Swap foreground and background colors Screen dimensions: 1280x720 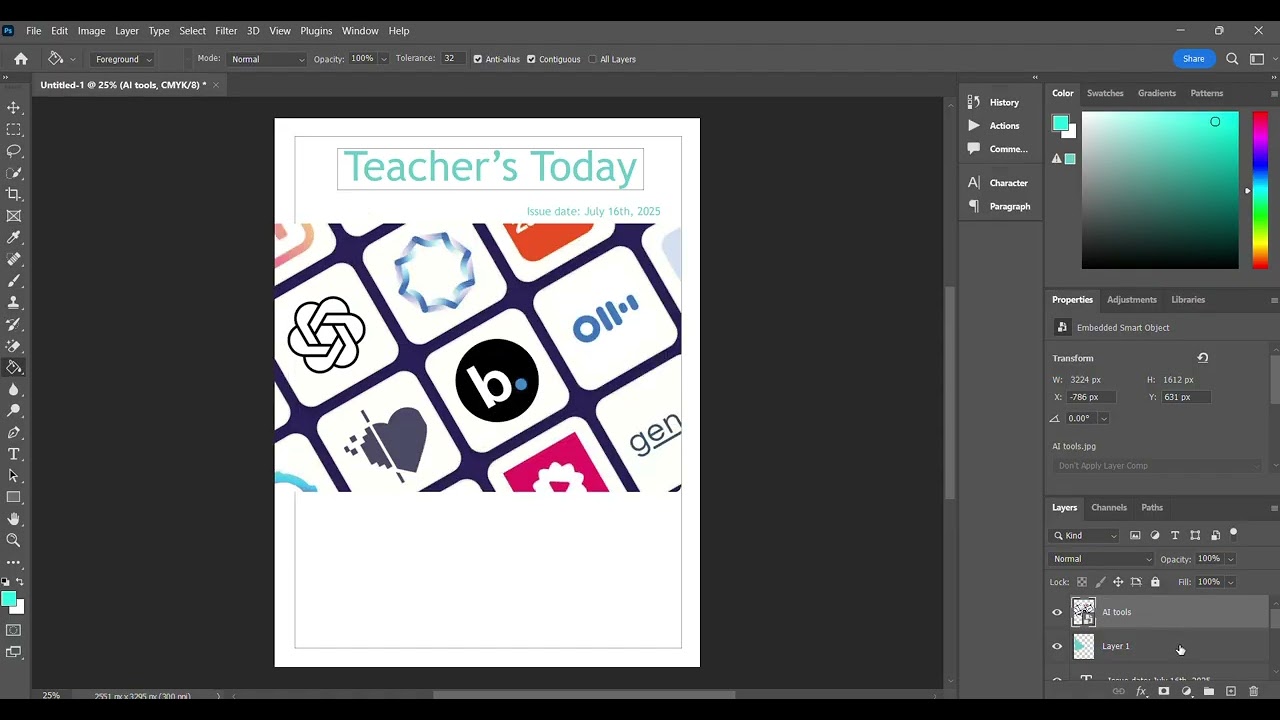tap(20, 582)
